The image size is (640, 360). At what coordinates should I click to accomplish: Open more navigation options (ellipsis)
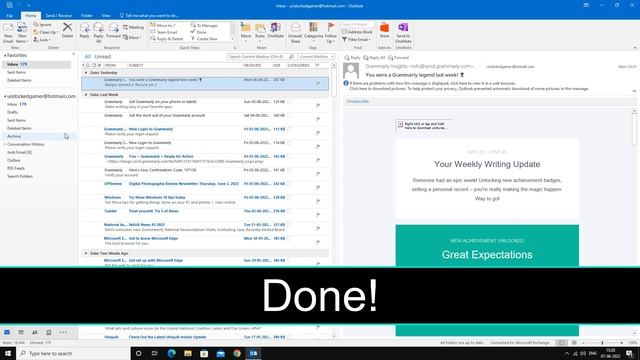(62, 332)
